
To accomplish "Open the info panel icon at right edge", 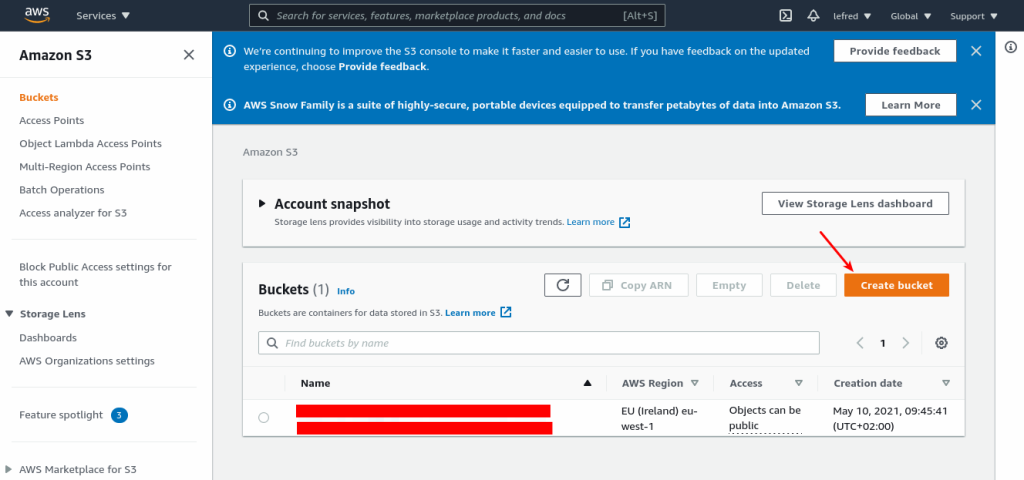I will point(1010,47).
